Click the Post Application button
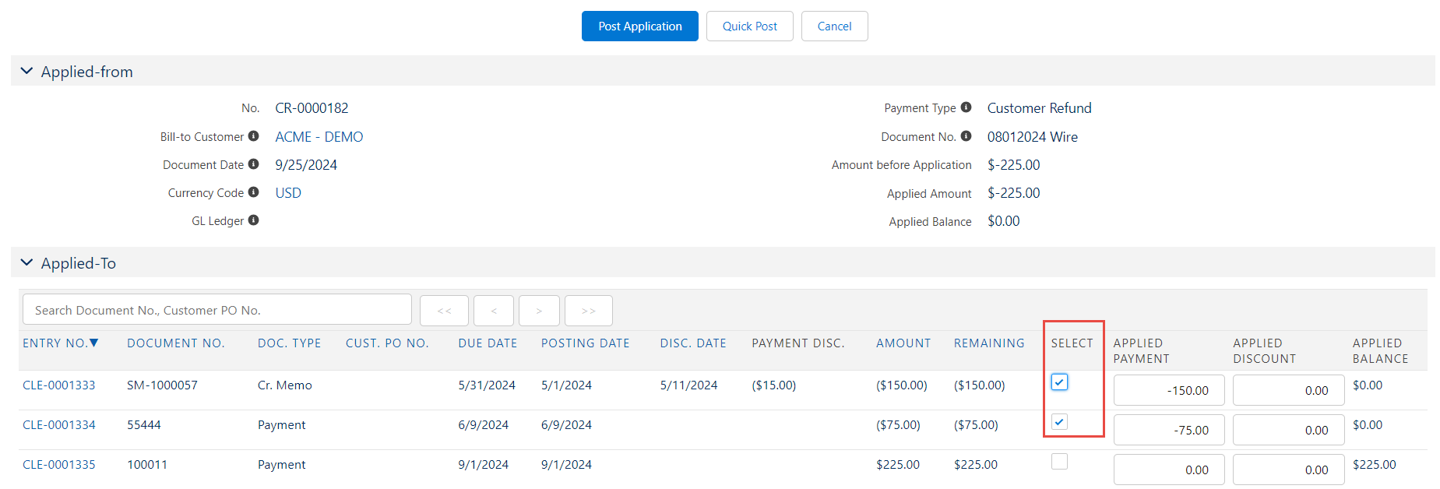Screen dimensions: 1440x489 pos(640,26)
